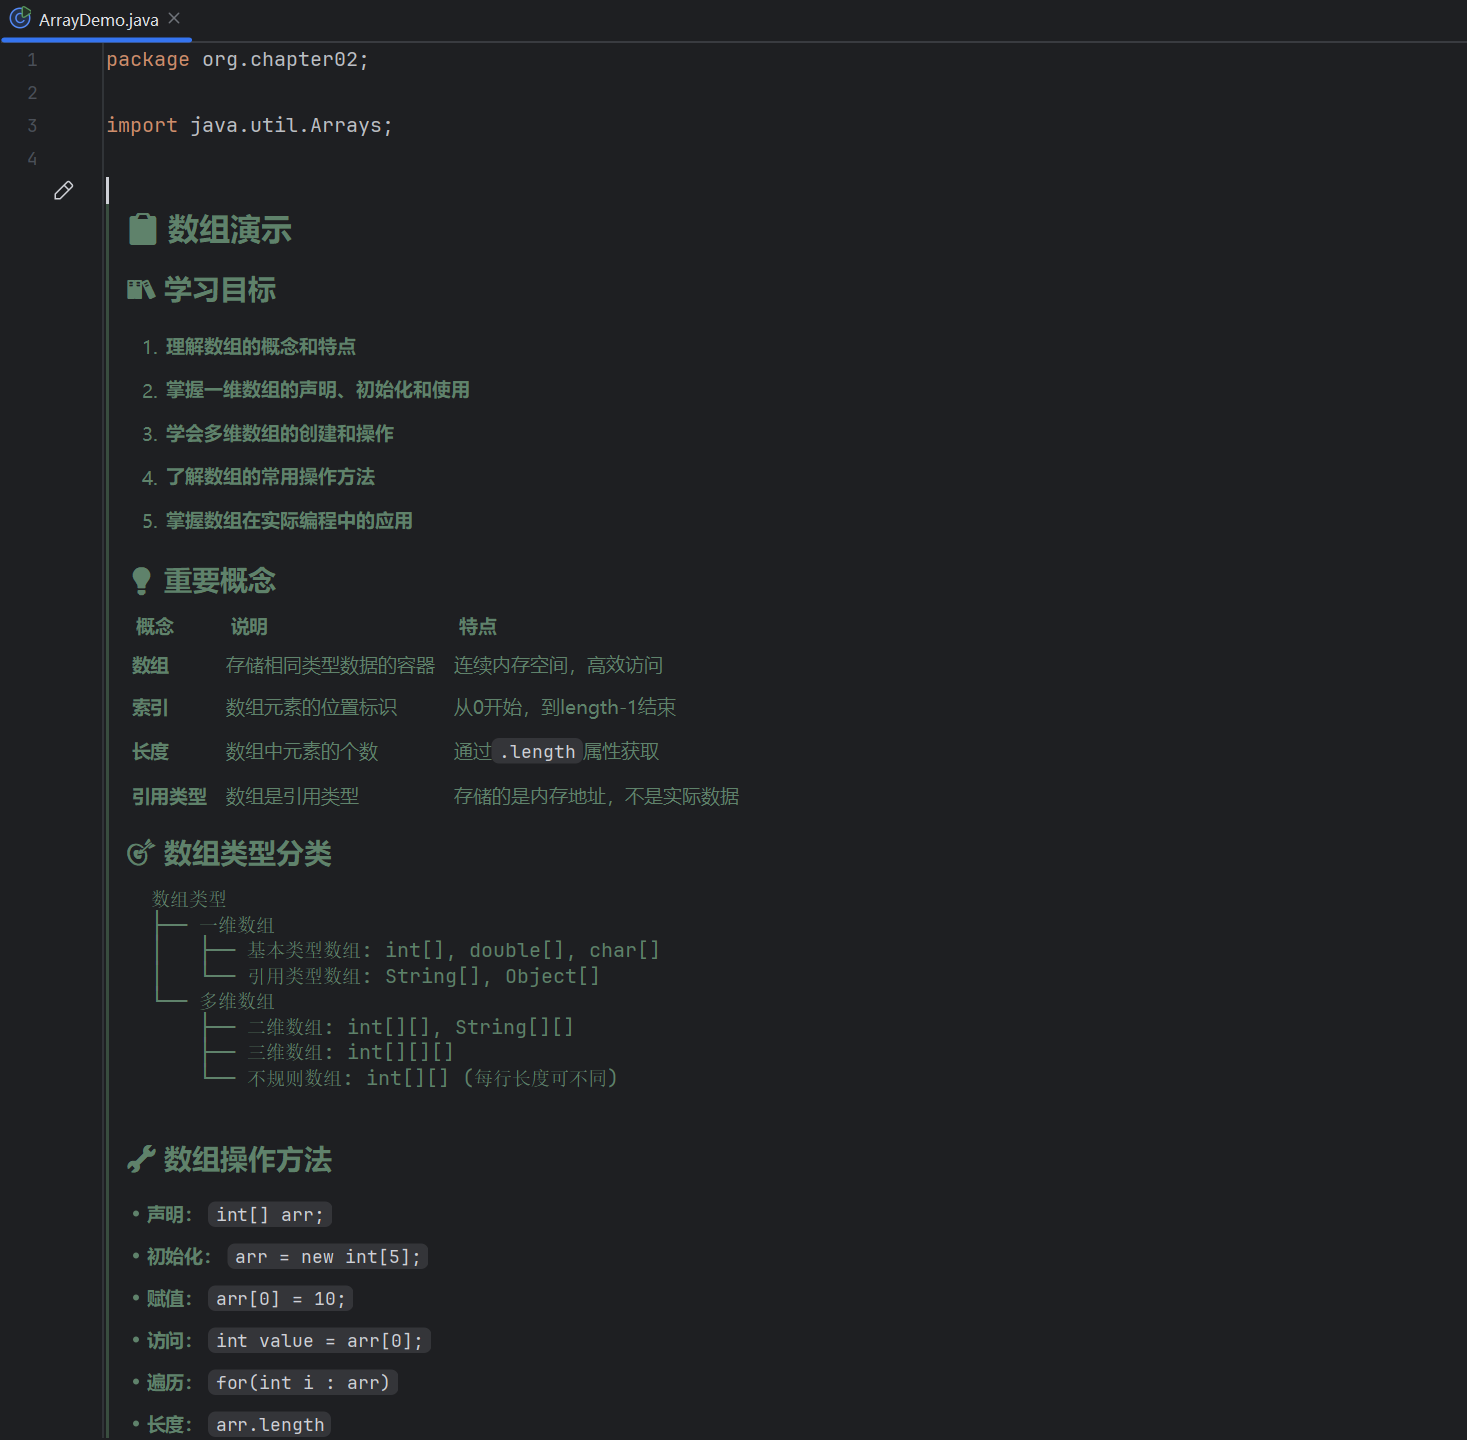Click the 引用类型 row label
The height and width of the screenshot is (1440, 1467).
coord(169,797)
